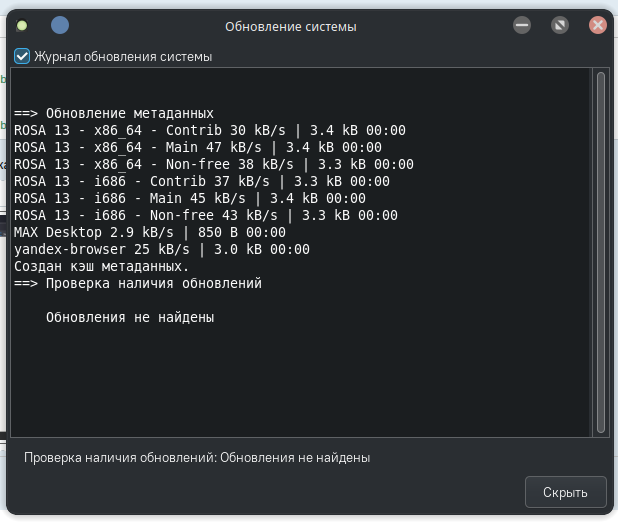Click the "yandex-browser" log line
The height and width of the screenshot is (528, 618).
coord(162,249)
